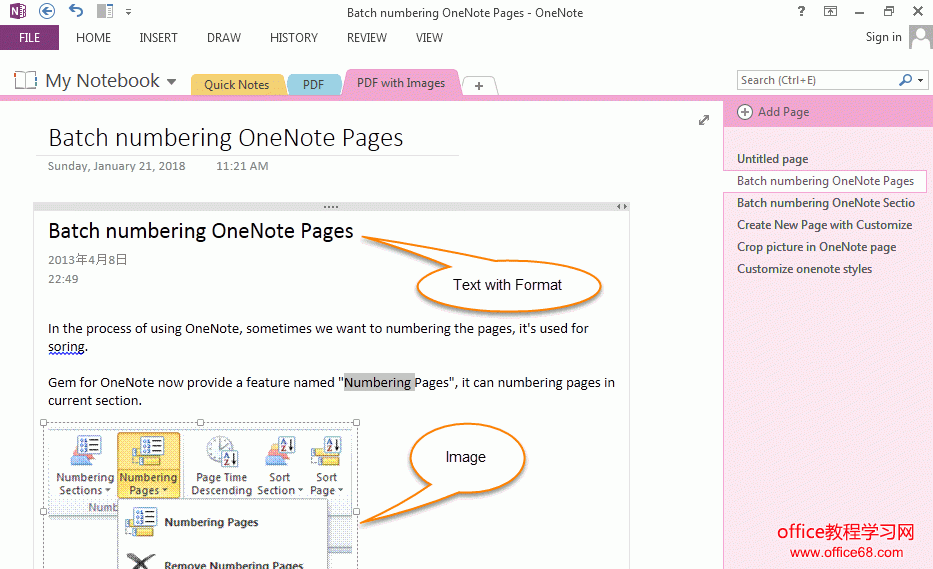The width and height of the screenshot is (933, 569).
Task: Switch to the INSERT ribbon tab
Action: [x=158, y=38]
